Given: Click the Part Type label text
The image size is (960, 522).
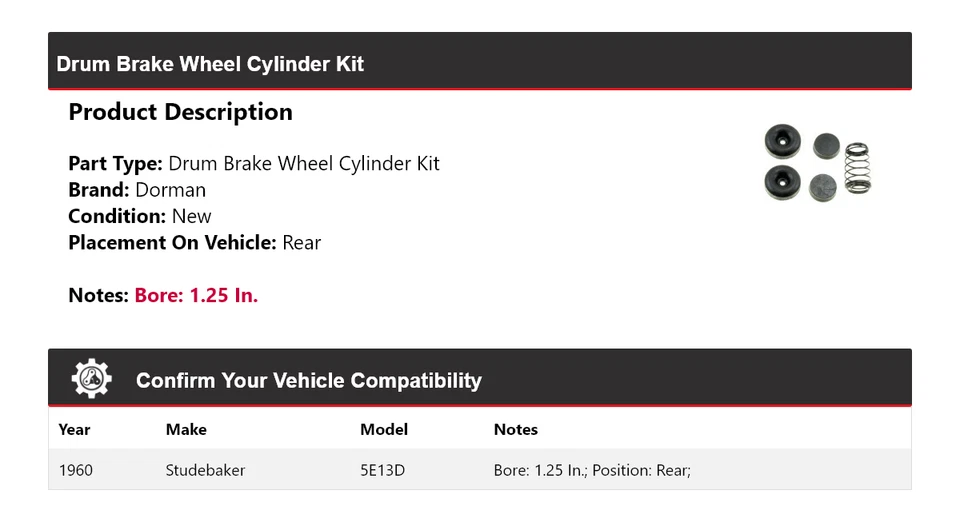Looking at the screenshot, I should 115,164.
